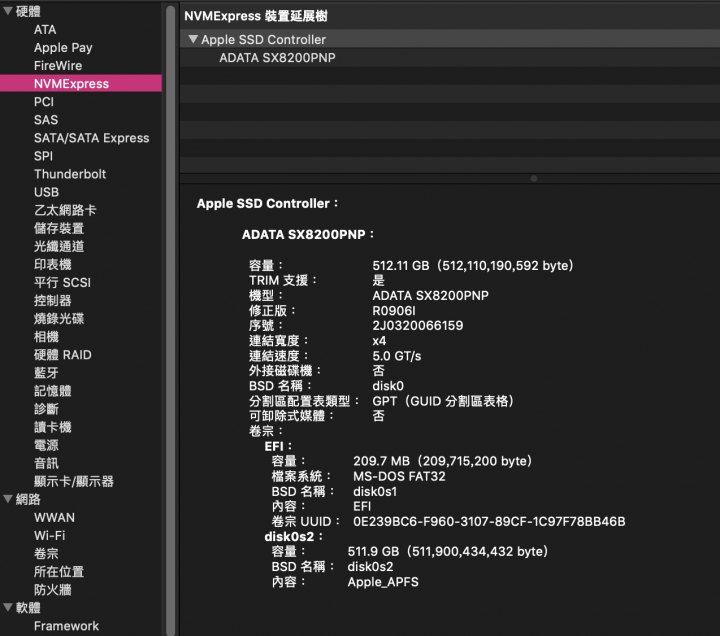
Task: Click the Apple_APFS content value
Action: point(383,582)
